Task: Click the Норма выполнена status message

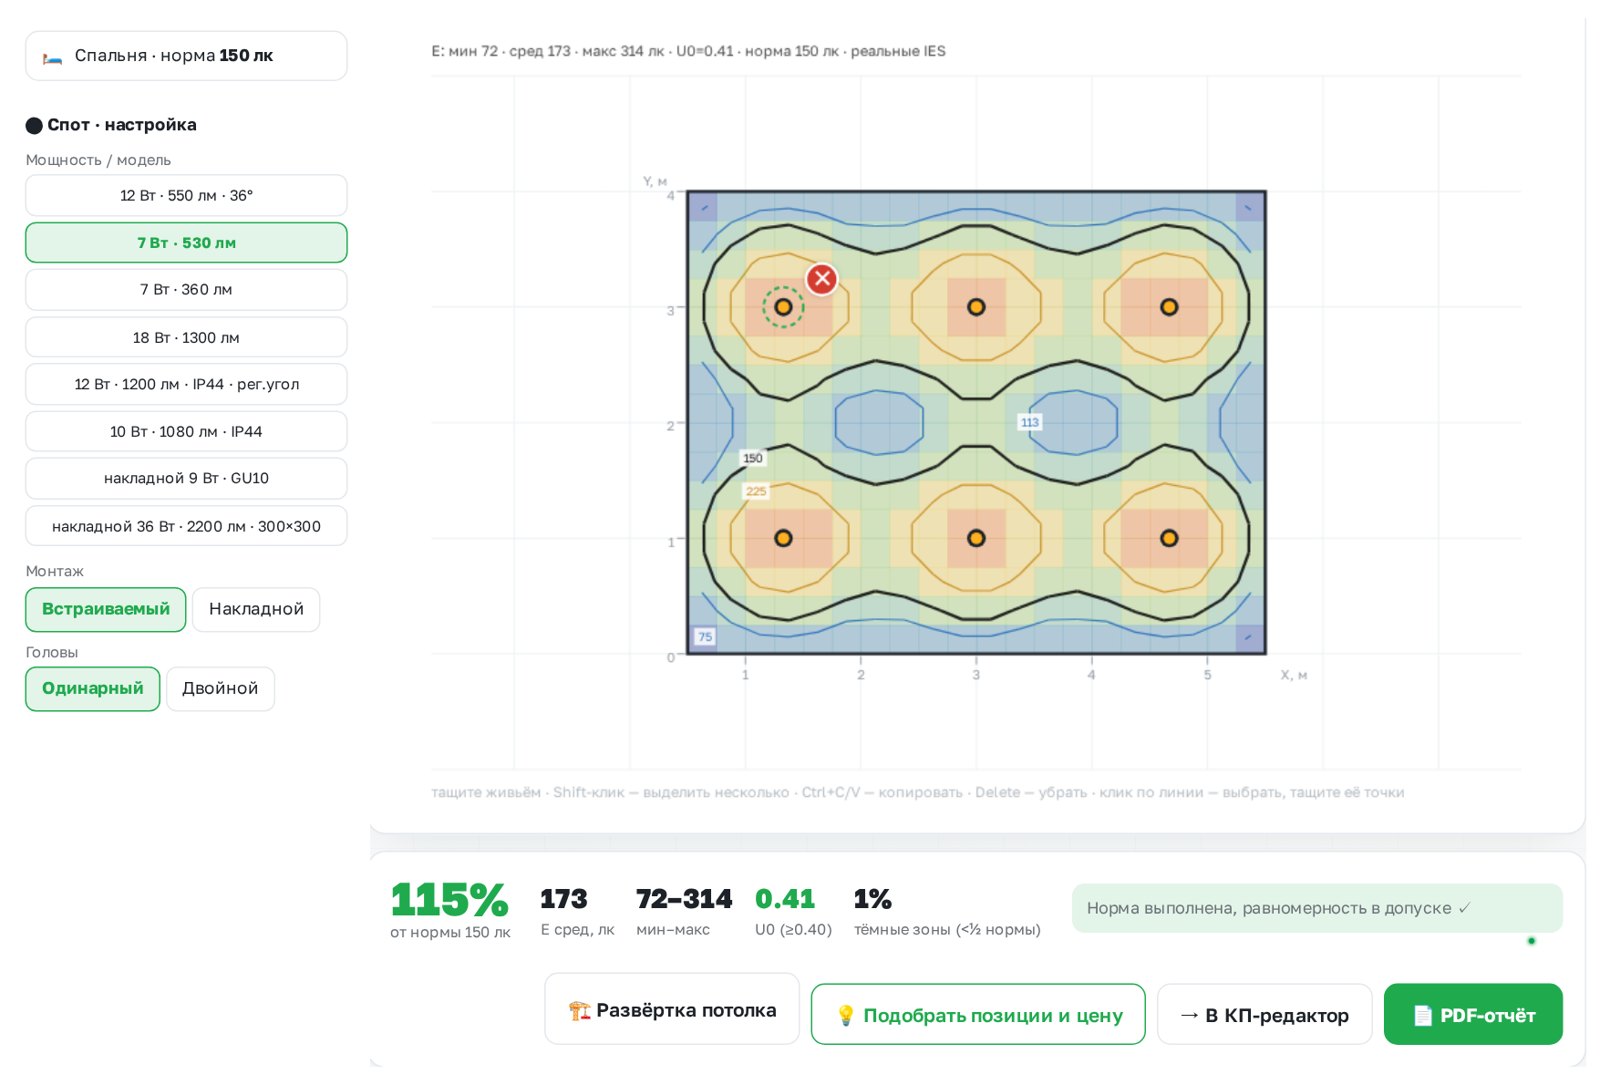Action: point(1317,908)
